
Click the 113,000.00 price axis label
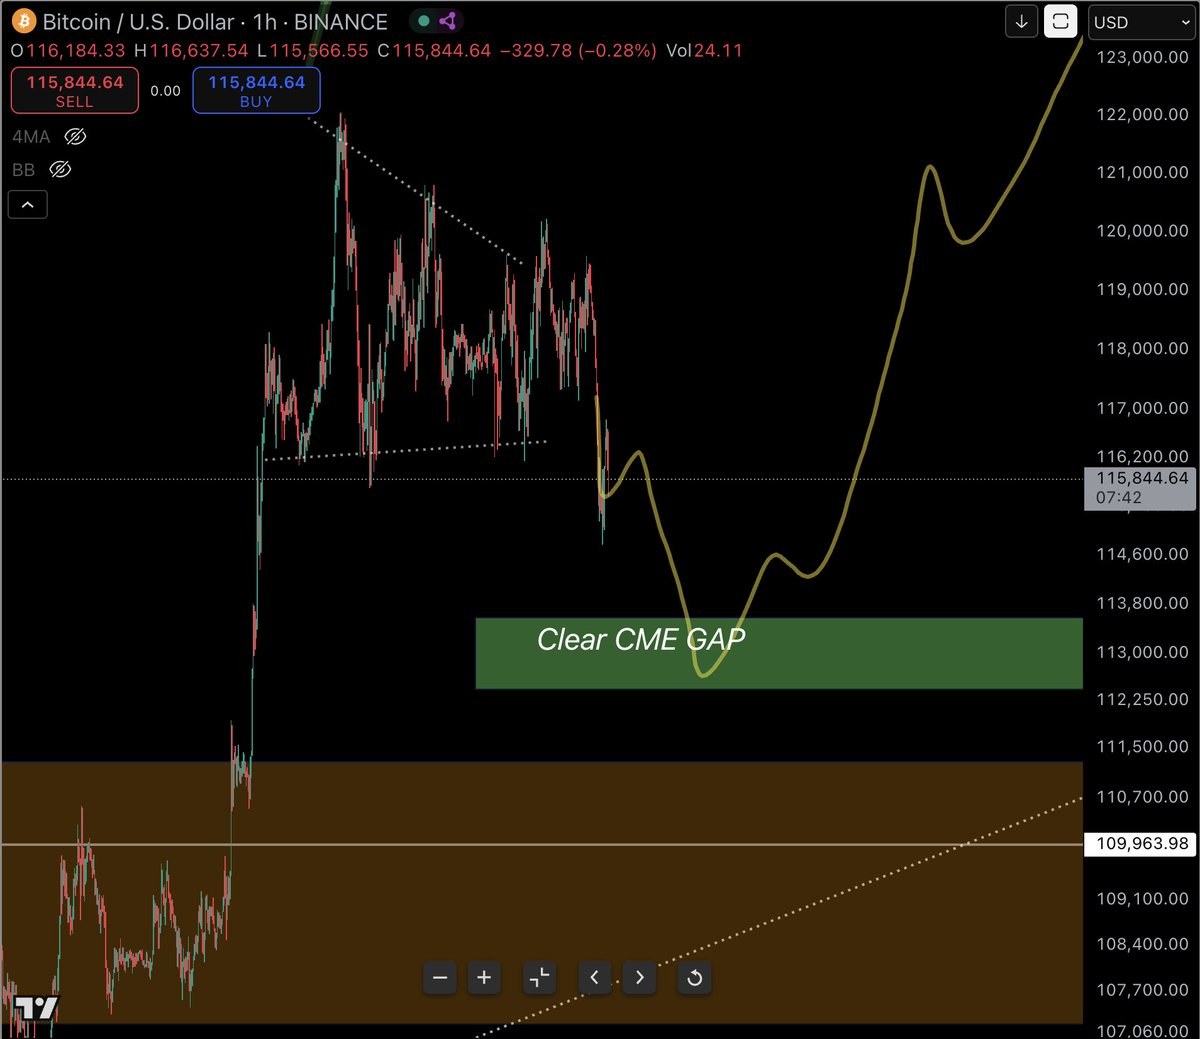(x=1142, y=652)
